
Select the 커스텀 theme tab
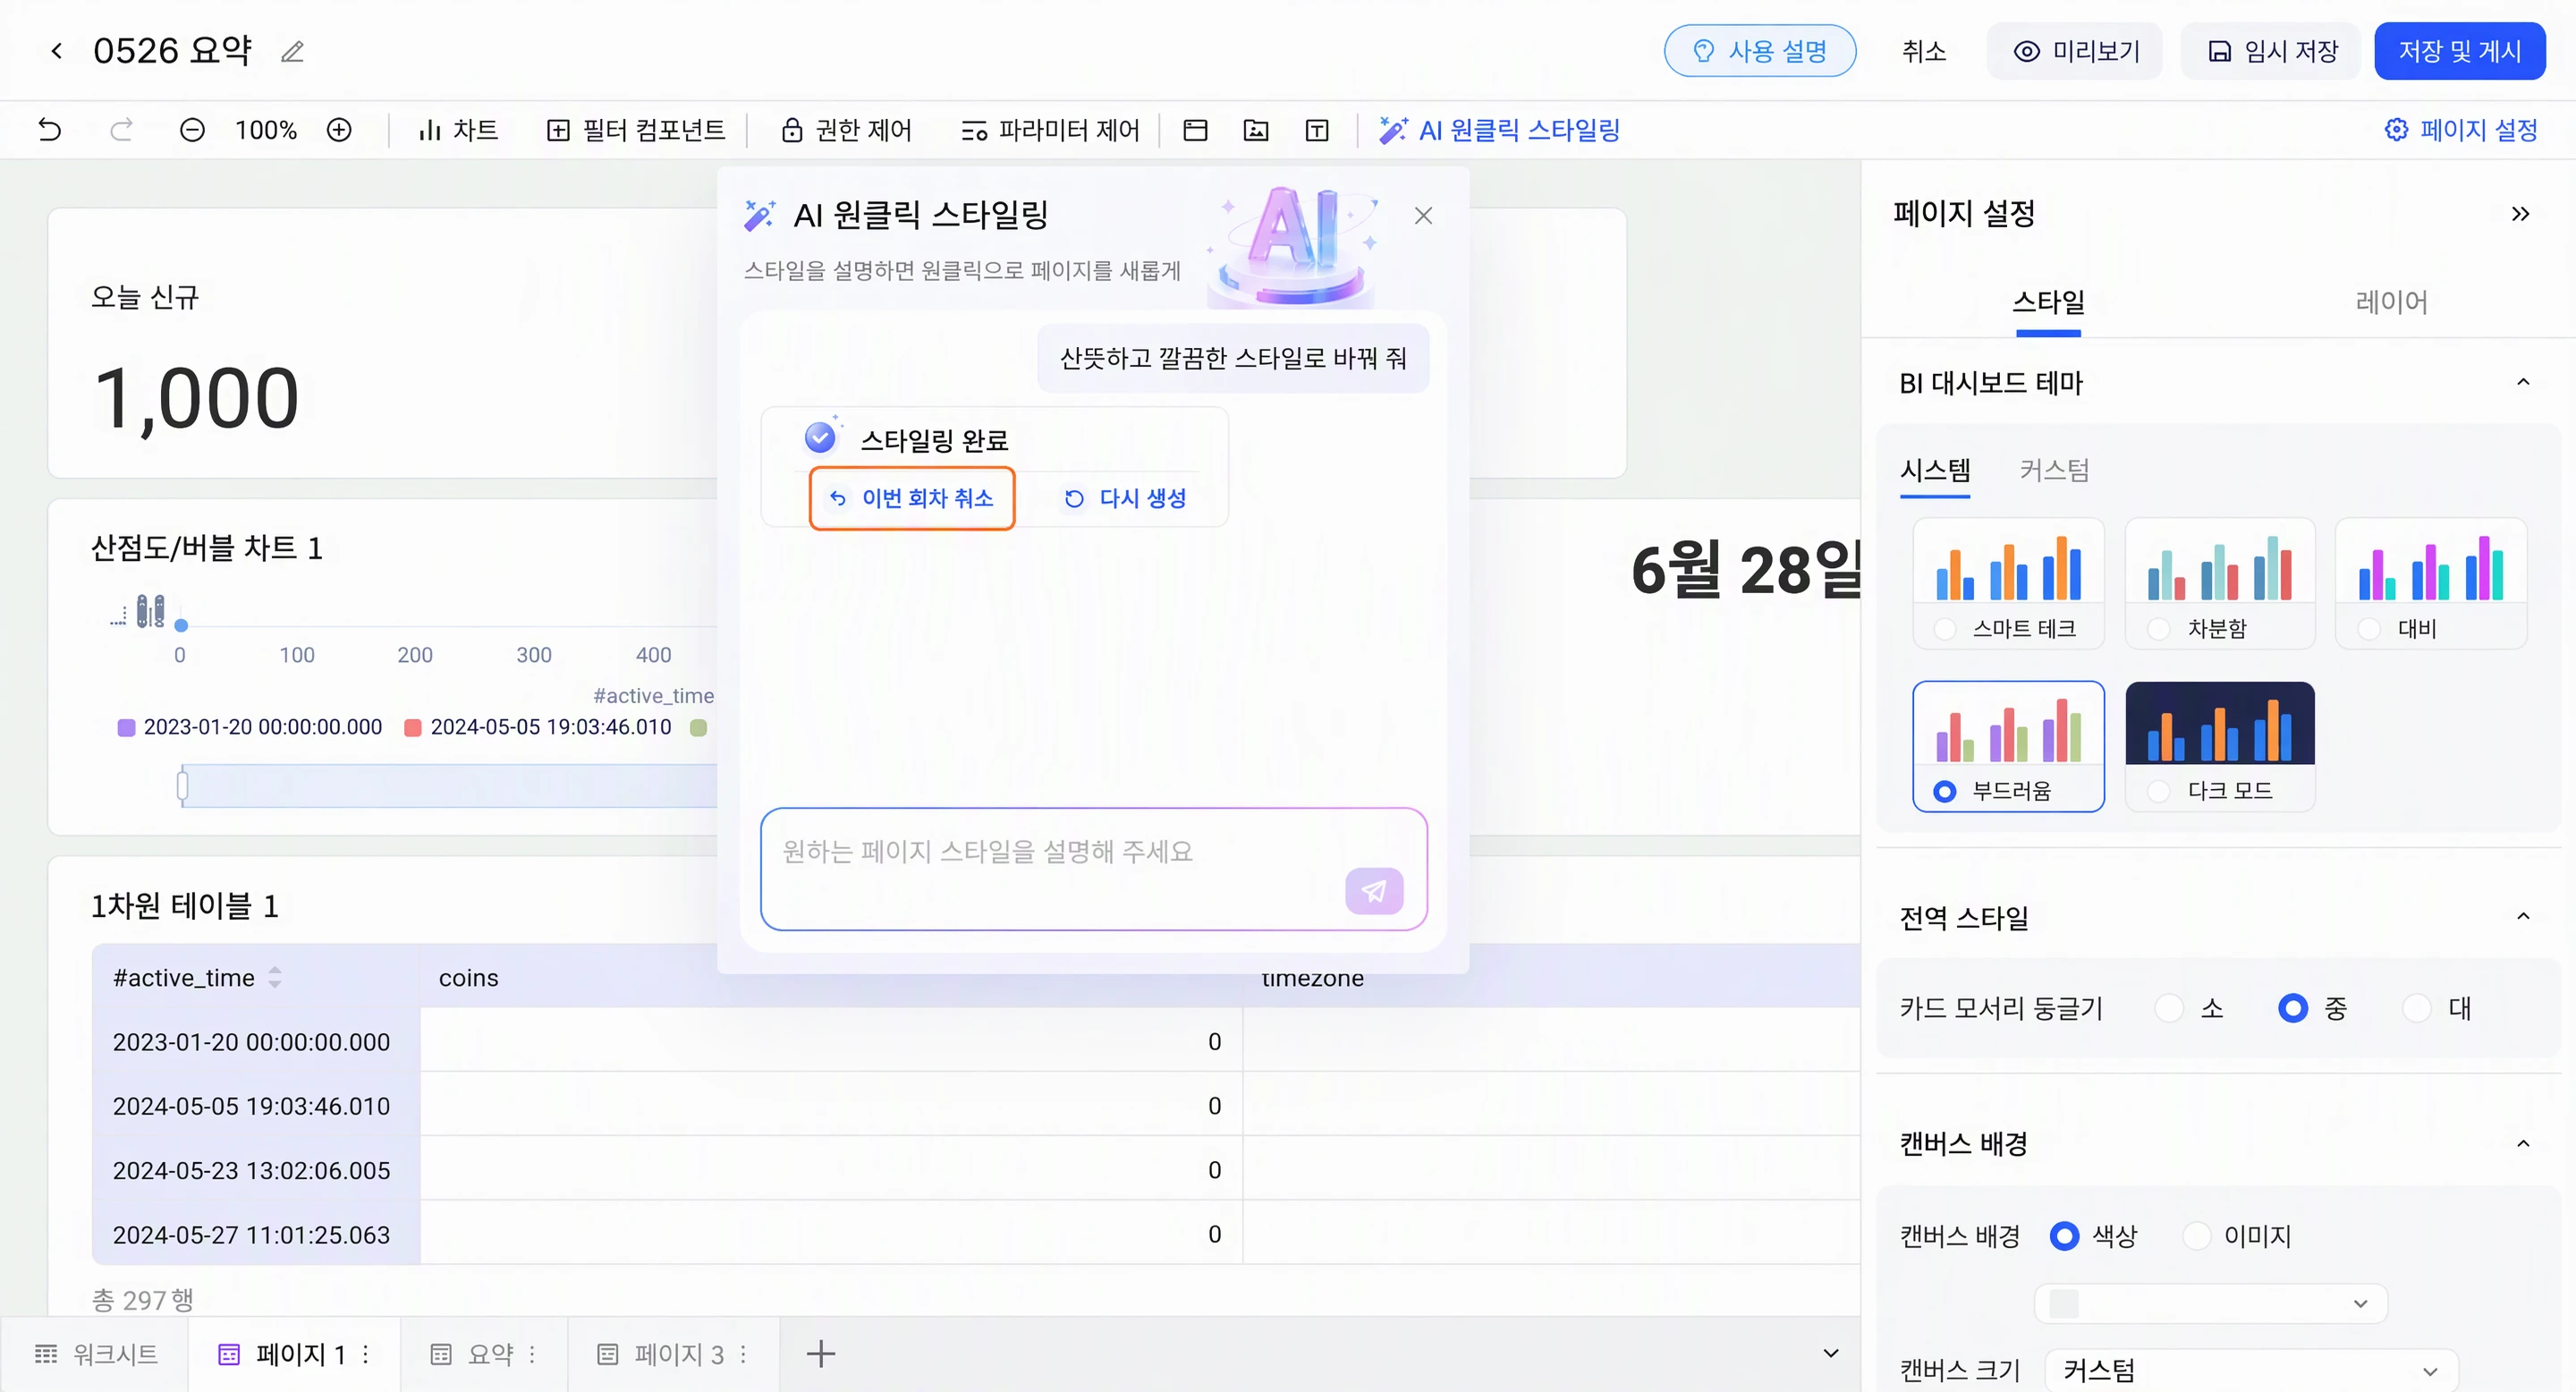(x=2054, y=470)
